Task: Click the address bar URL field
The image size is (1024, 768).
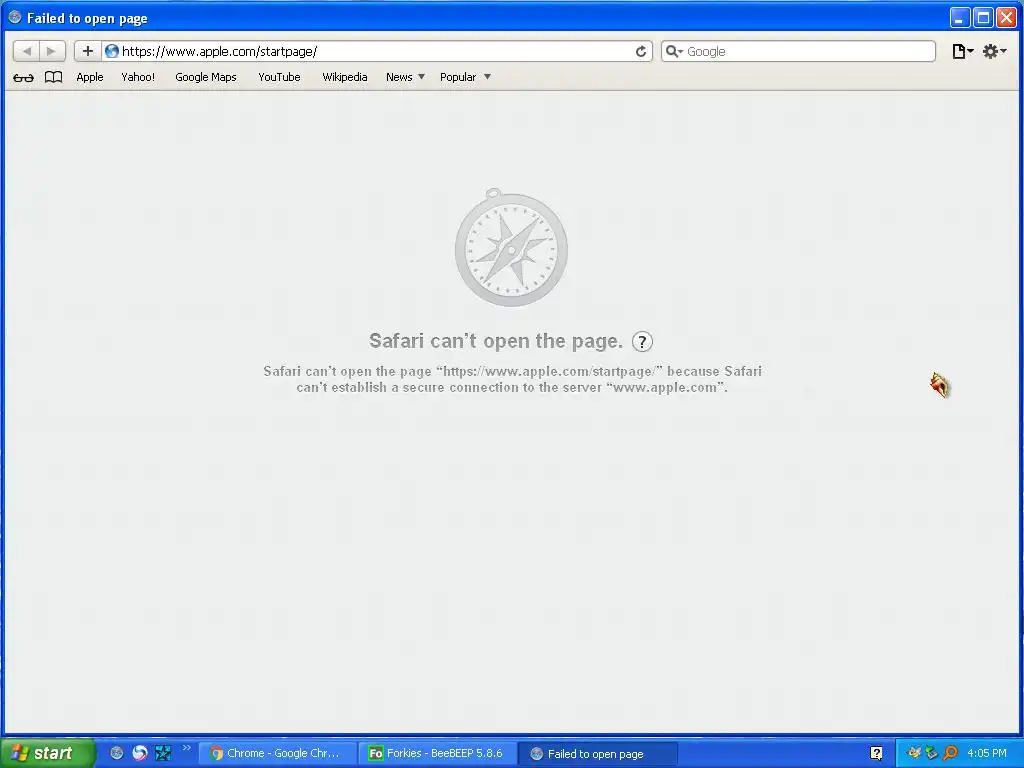Action: coord(376,52)
